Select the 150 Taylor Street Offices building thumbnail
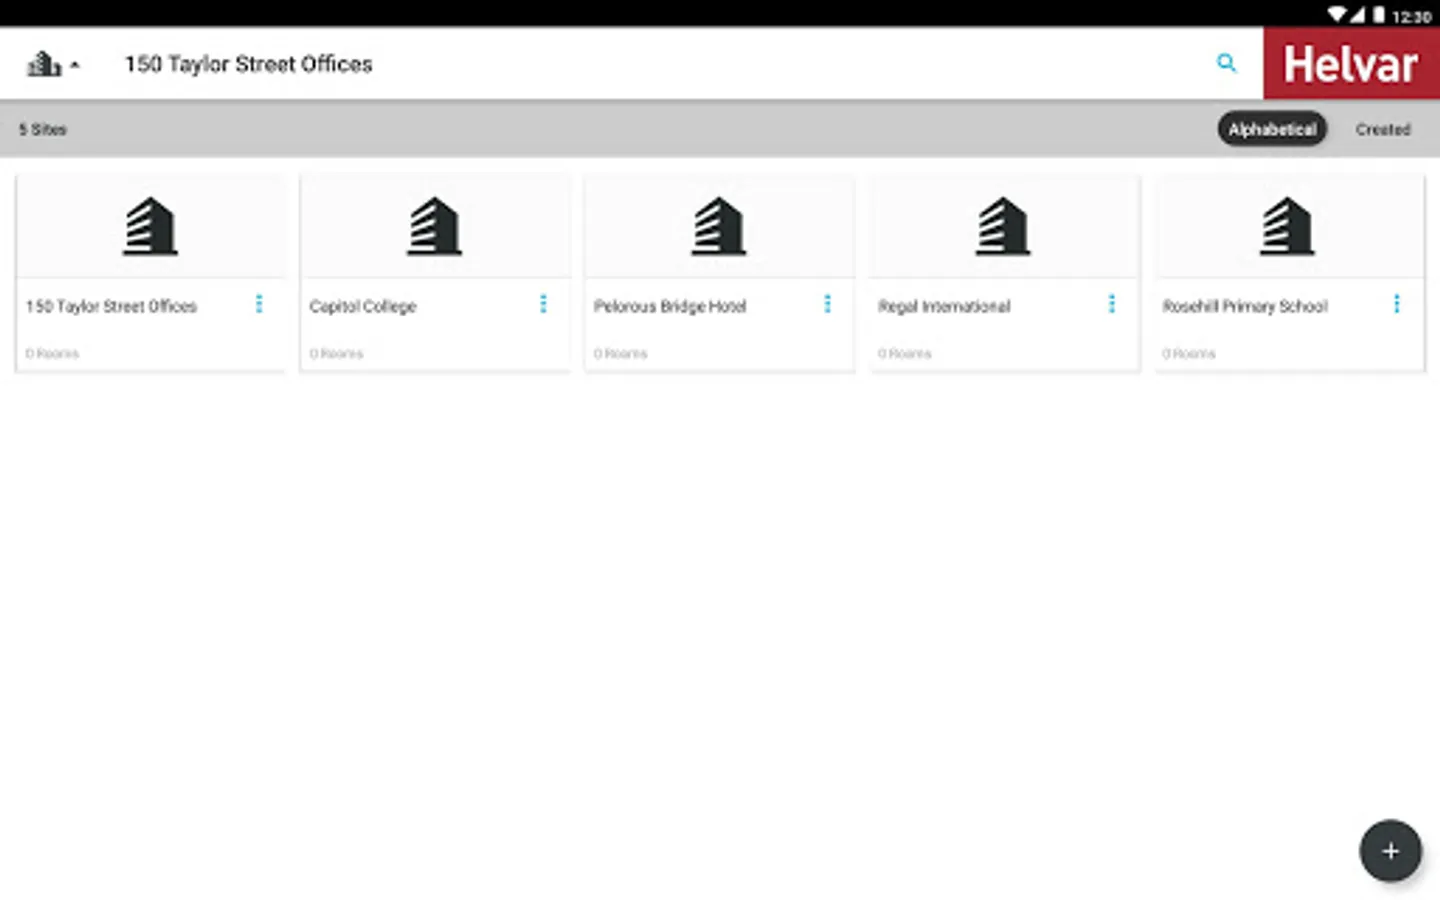This screenshot has width=1440, height=900. [x=150, y=226]
